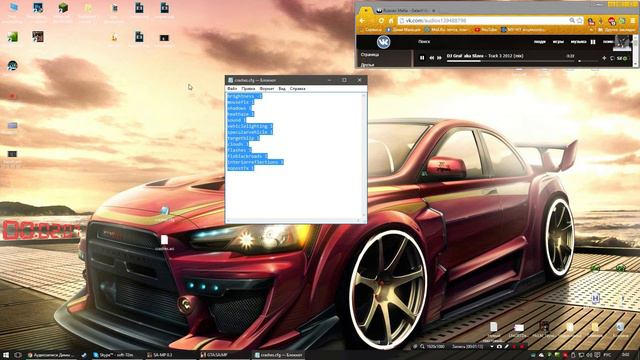Screen dimensions: 640x360
Task: Click the 'nopostfx 1' line in Notepad
Action: click(240, 168)
